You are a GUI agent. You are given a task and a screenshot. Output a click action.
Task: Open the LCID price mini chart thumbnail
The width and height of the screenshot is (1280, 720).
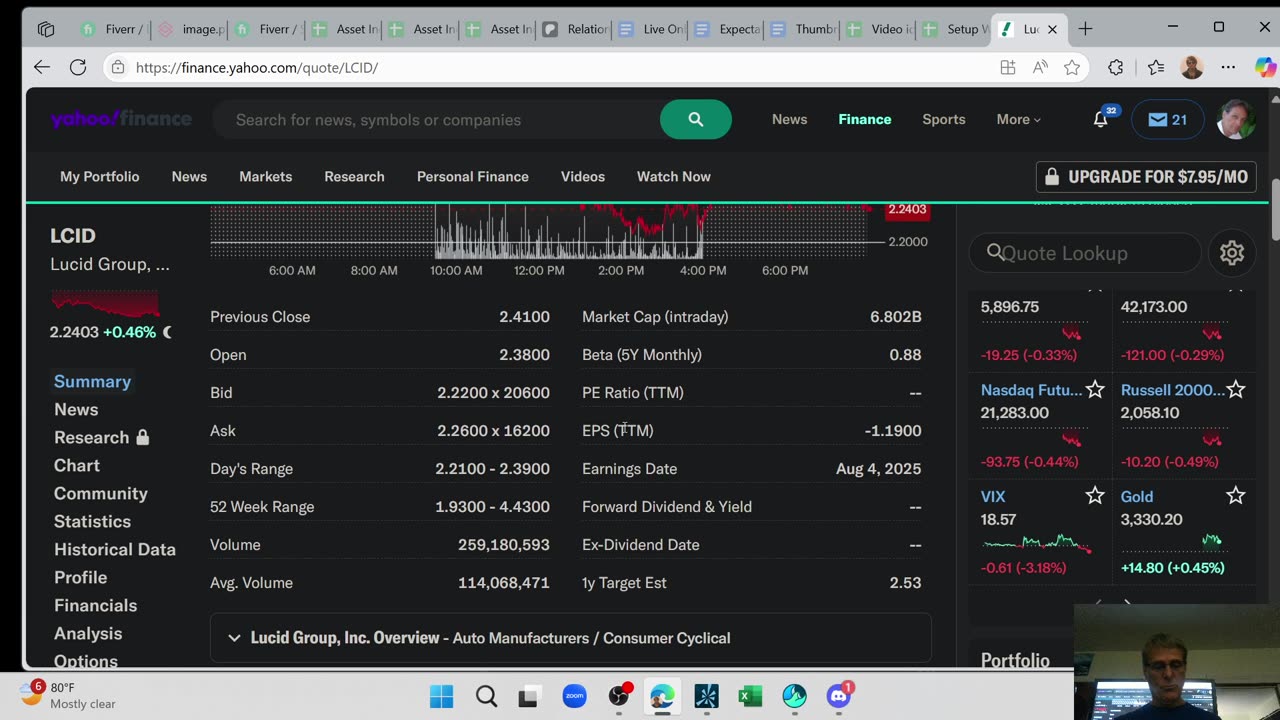click(105, 303)
